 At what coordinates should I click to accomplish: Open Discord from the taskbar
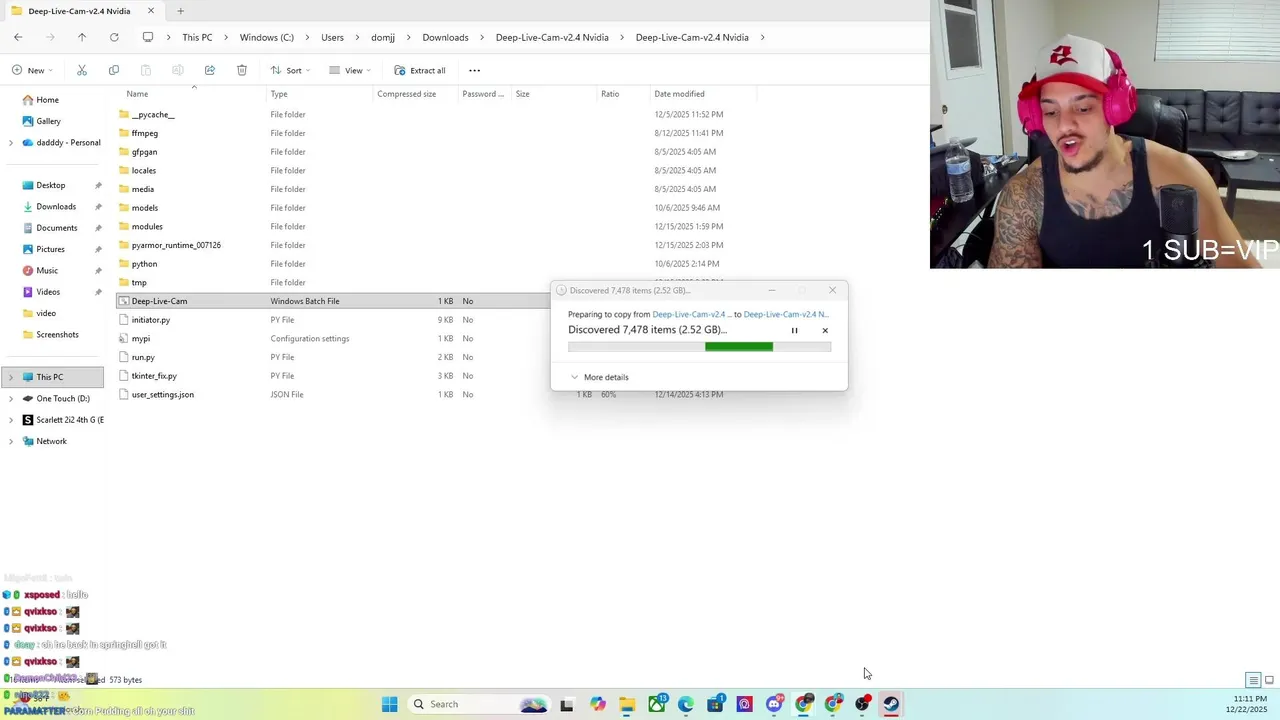774,704
